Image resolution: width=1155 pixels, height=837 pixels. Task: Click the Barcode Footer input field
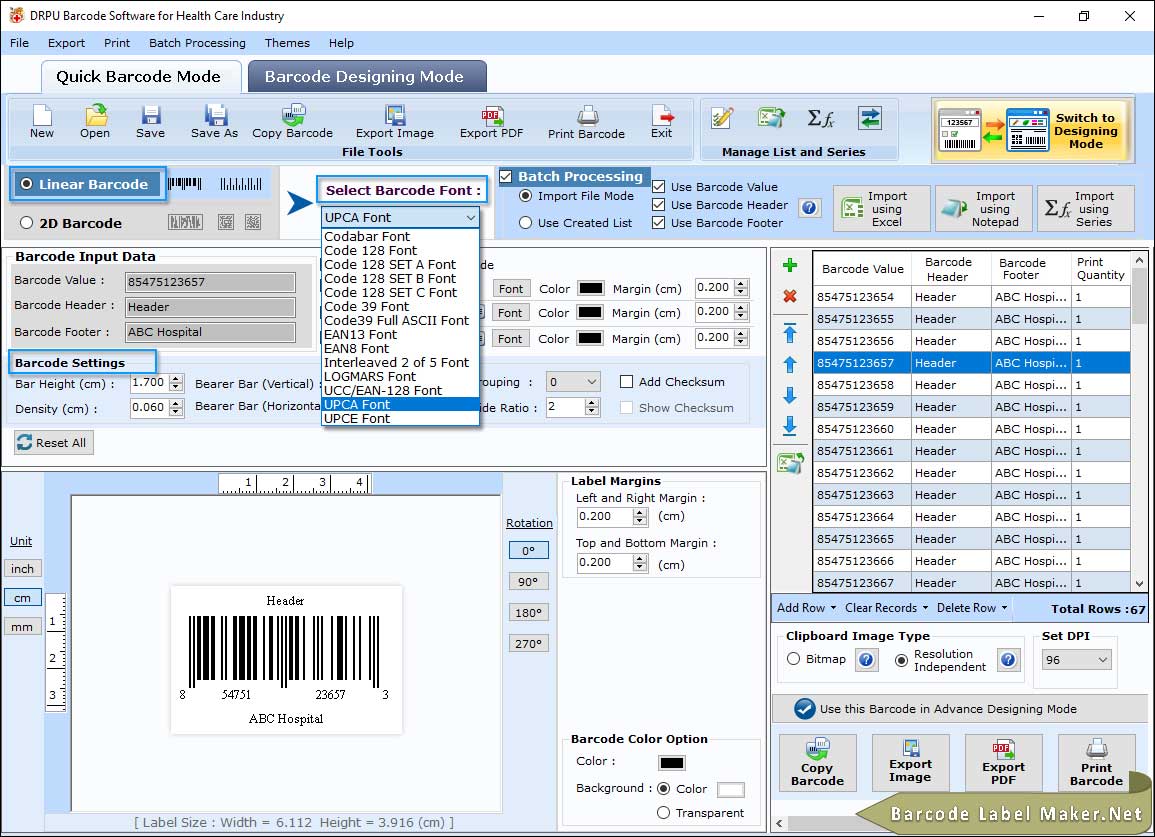(x=210, y=332)
